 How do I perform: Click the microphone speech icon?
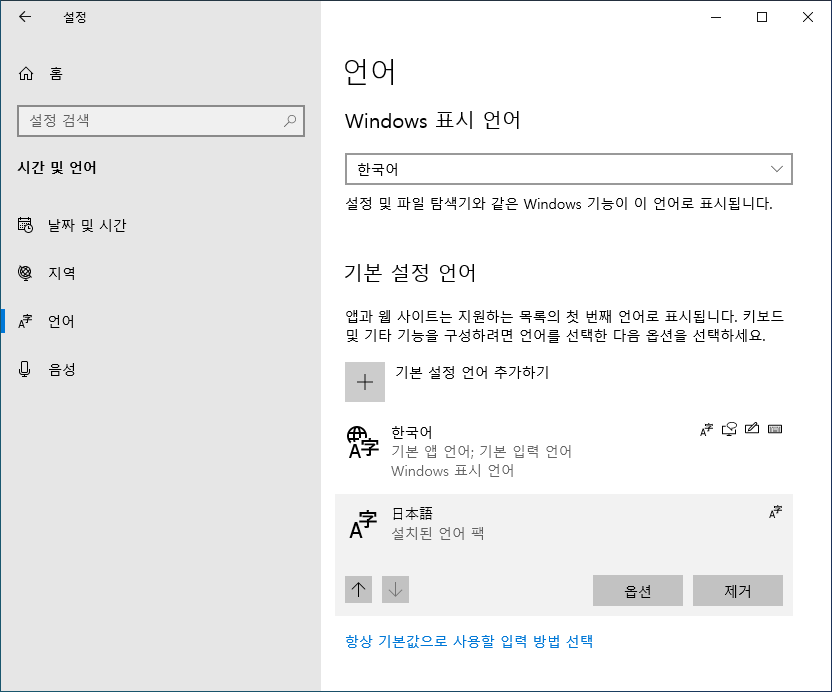24,369
